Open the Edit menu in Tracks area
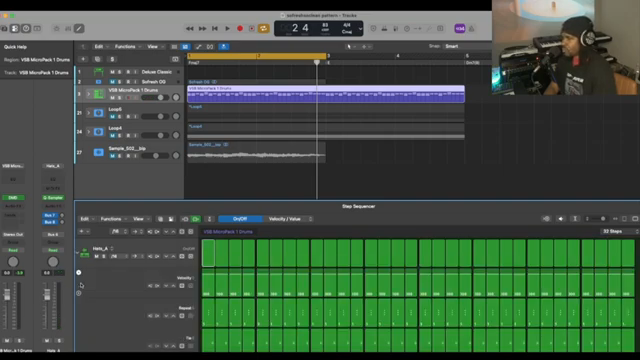The width and height of the screenshot is (640, 360). pyautogui.click(x=101, y=47)
